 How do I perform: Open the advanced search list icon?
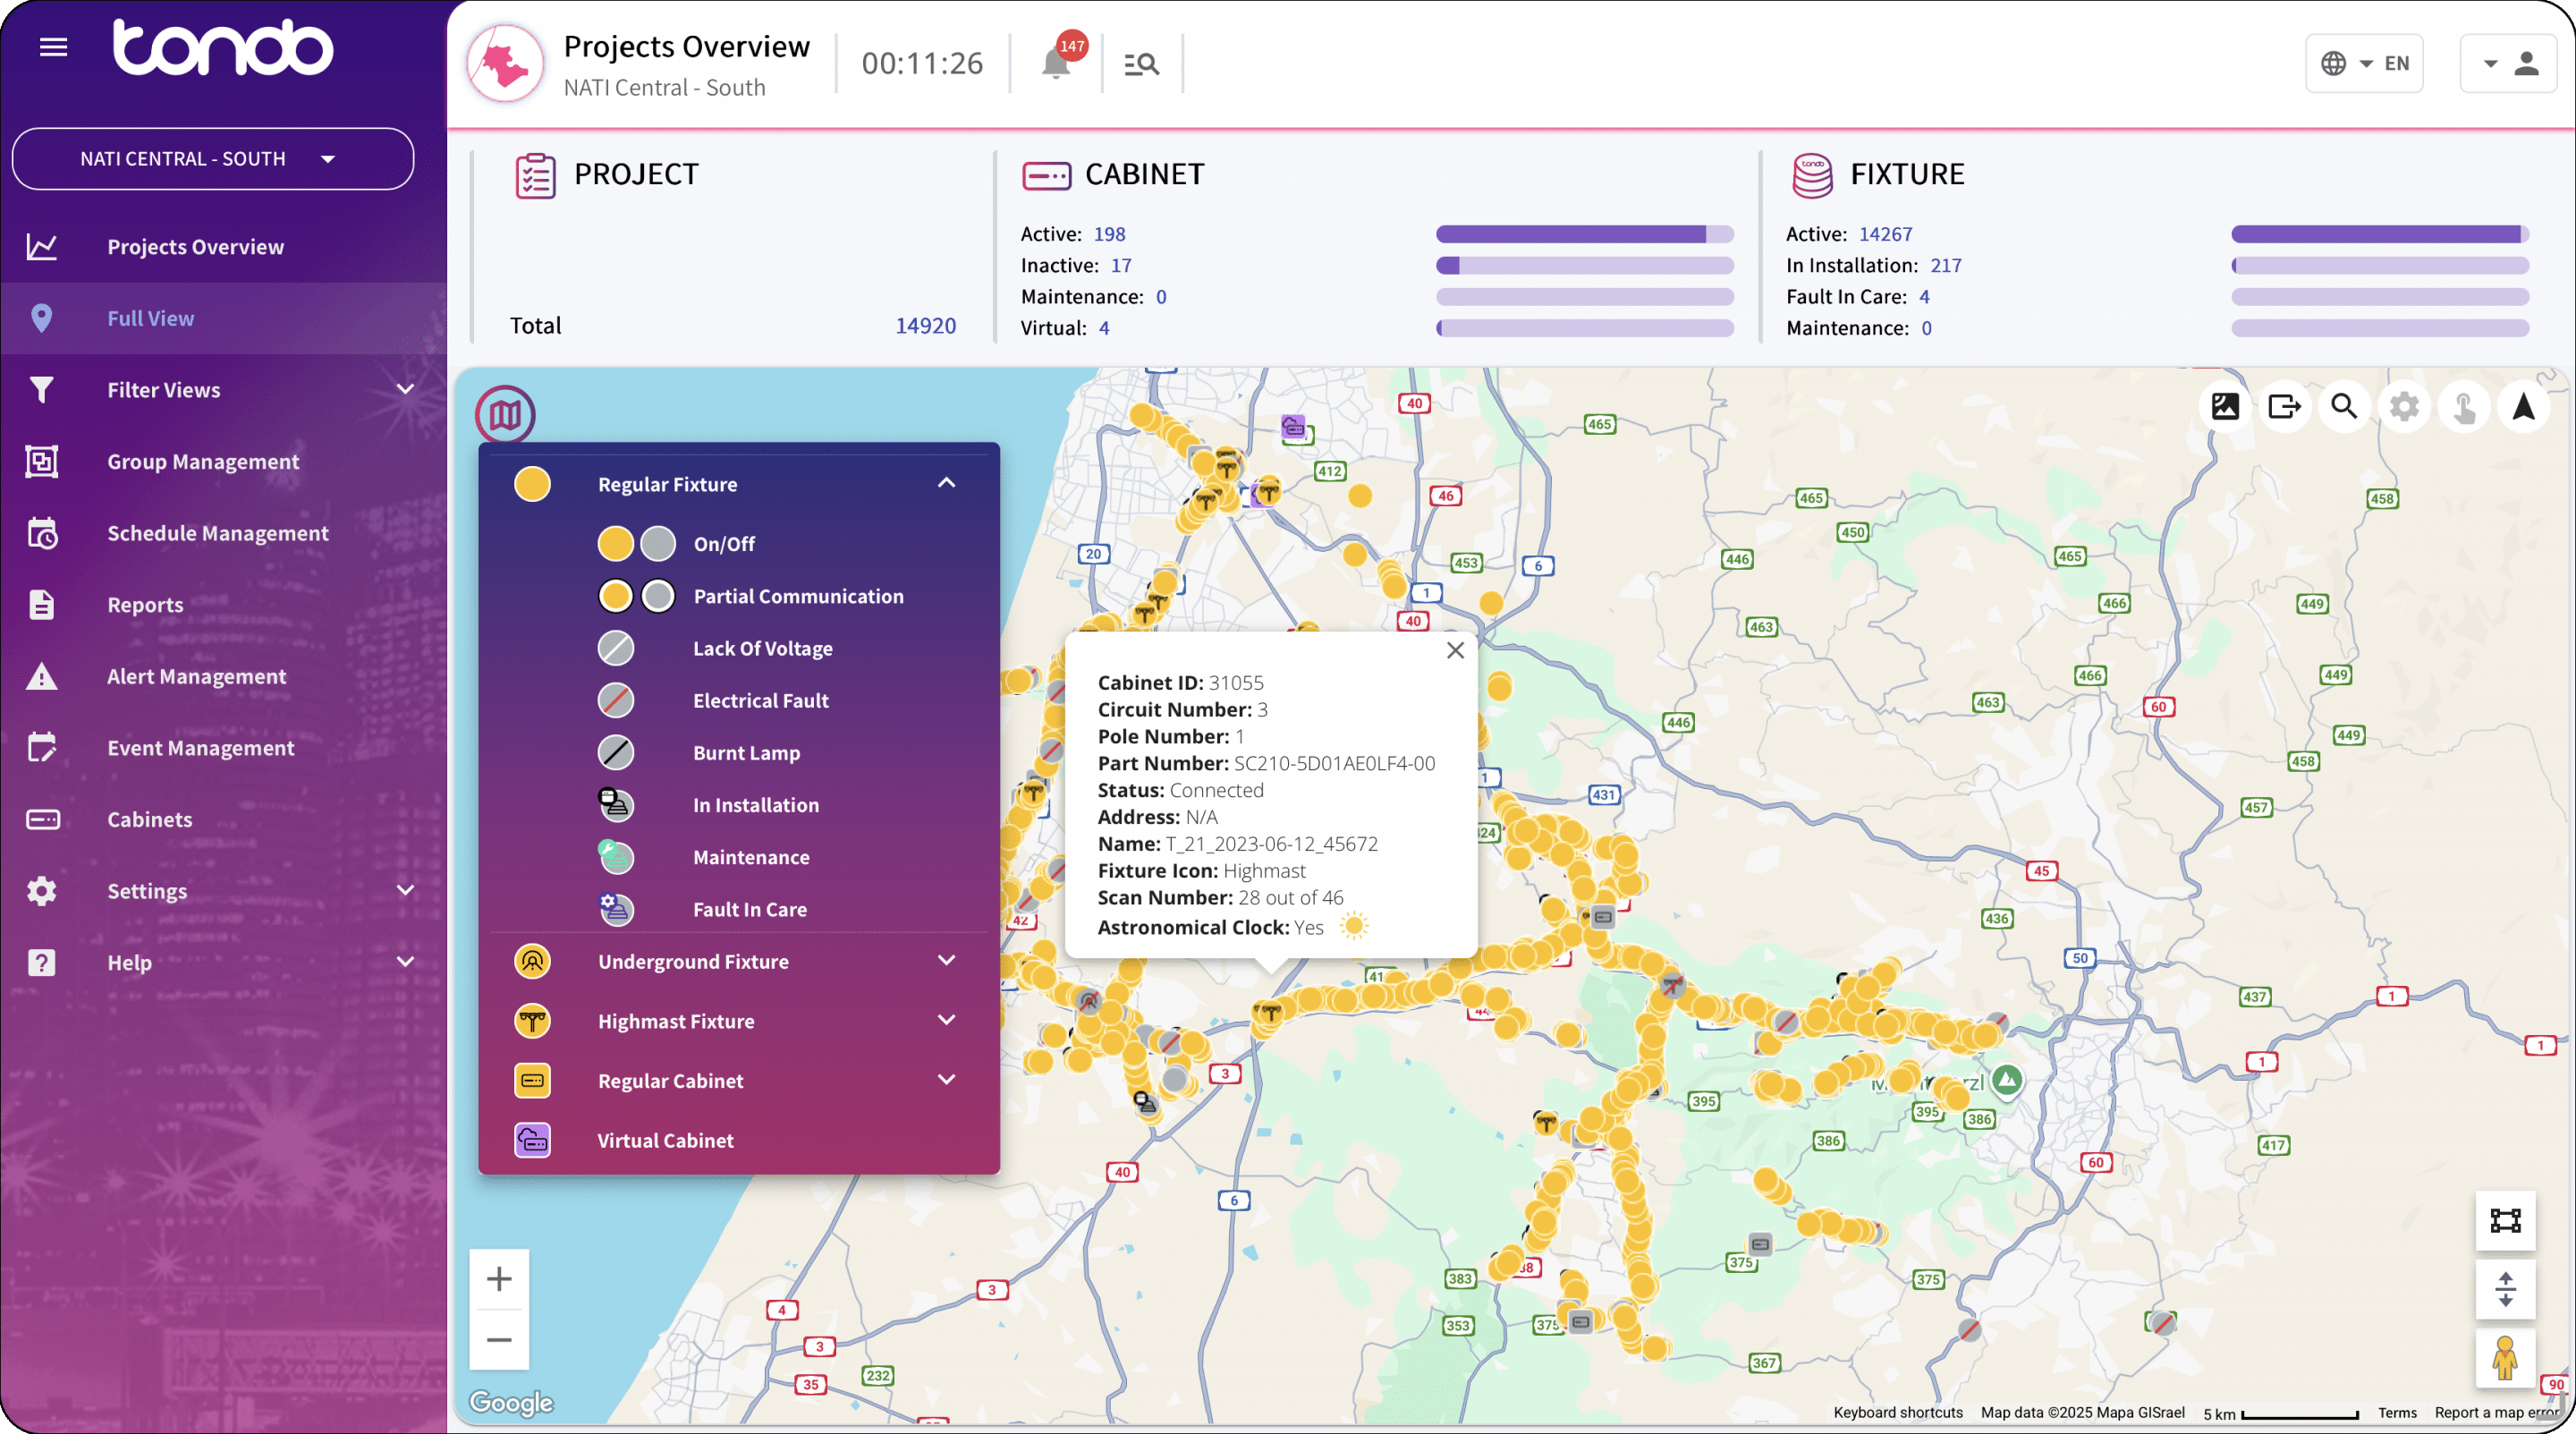pyautogui.click(x=1141, y=64)
